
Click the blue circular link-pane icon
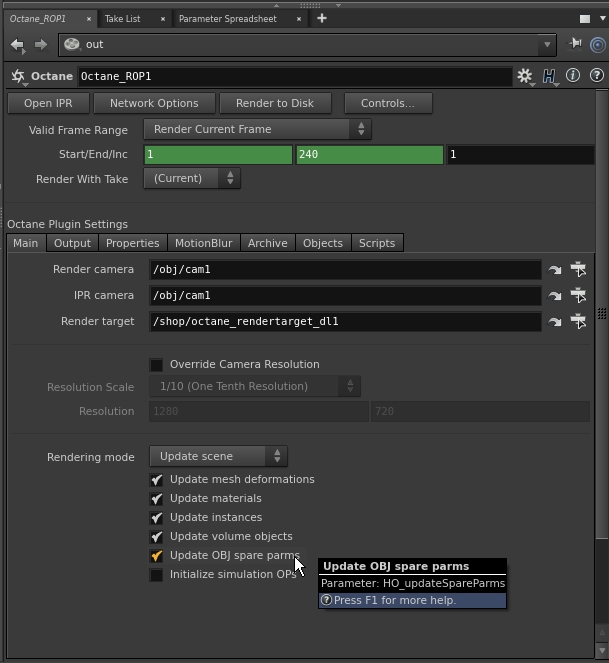click(598, 45)
